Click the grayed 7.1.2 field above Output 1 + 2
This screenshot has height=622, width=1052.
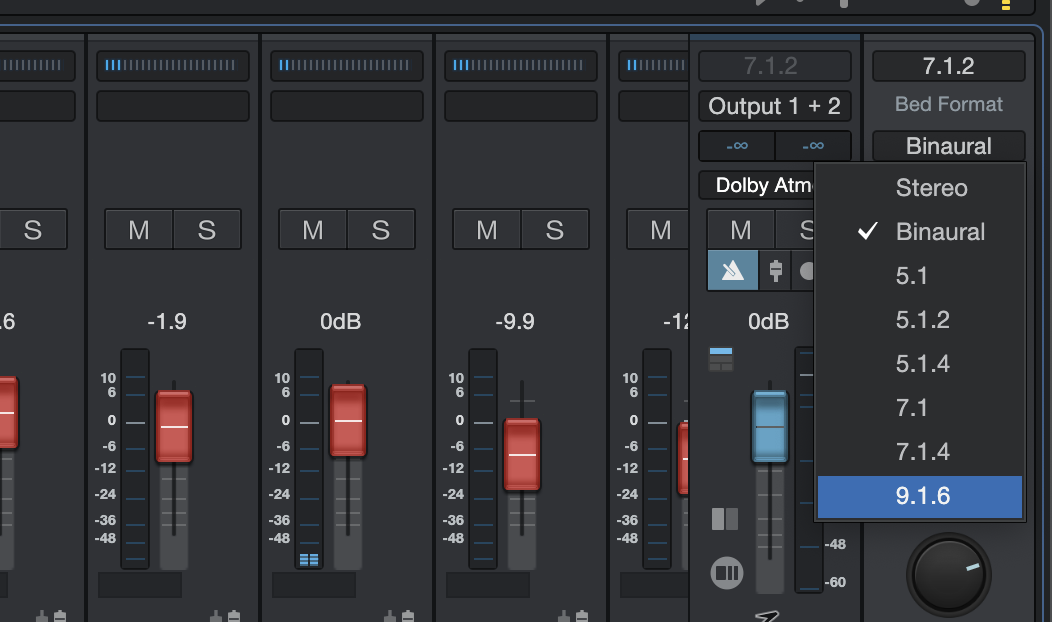[x=774, y=66]
